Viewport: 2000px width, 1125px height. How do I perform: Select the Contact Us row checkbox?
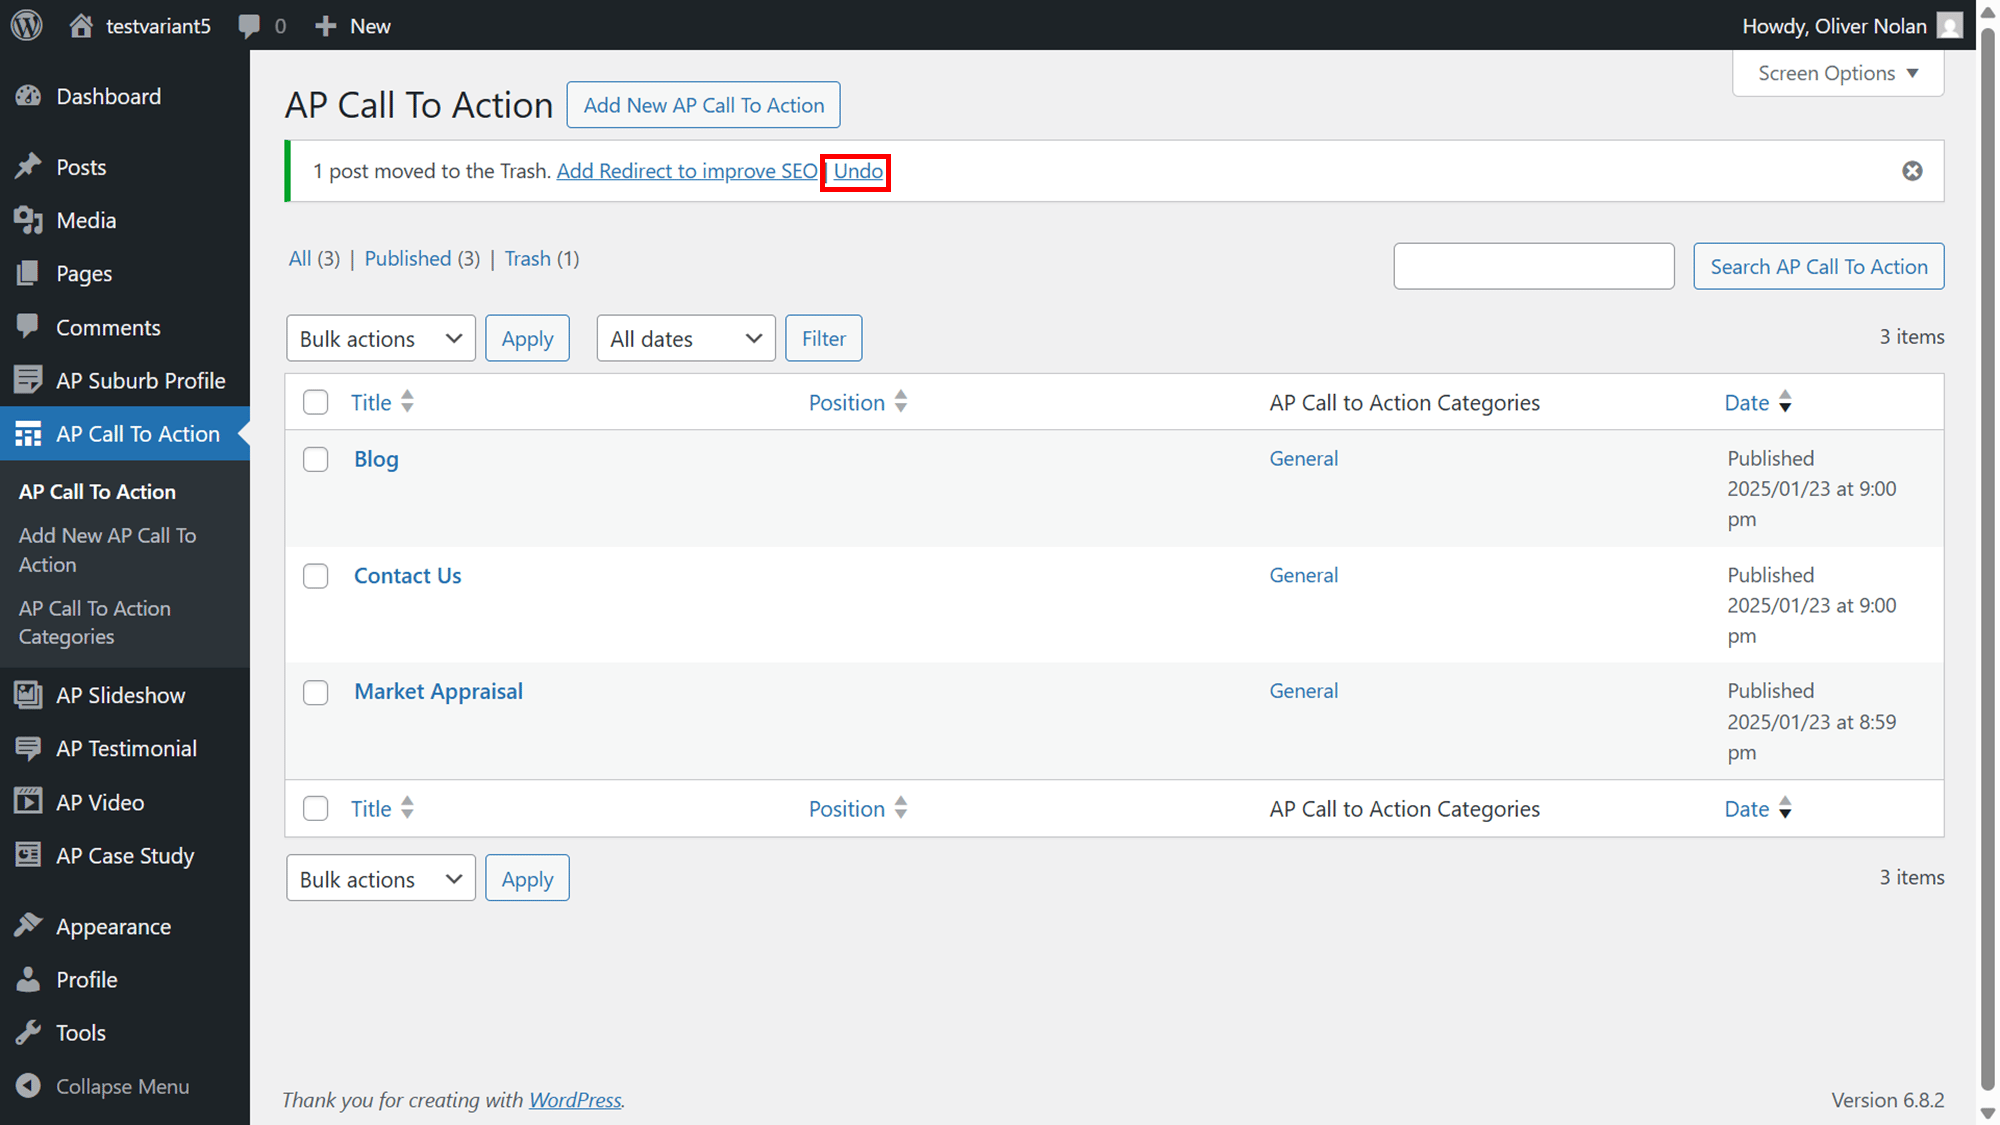(316, 576)
